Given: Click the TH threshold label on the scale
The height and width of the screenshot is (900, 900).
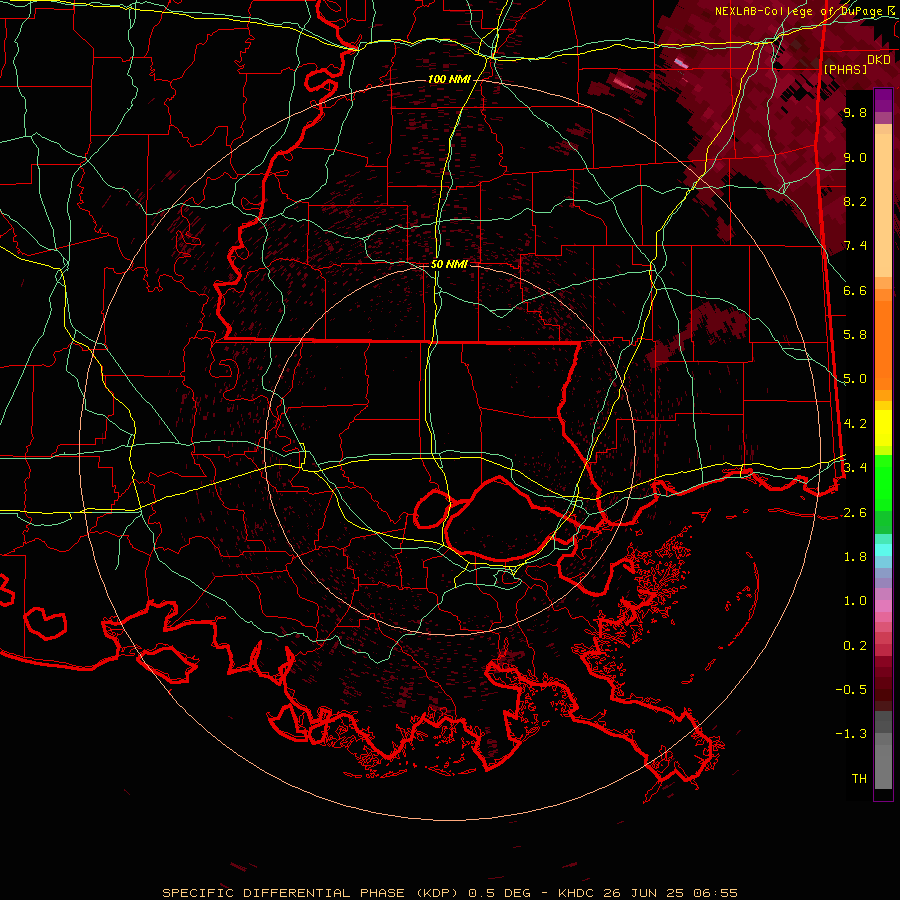Looking at the screenshot, I should (x=859, y=778).
